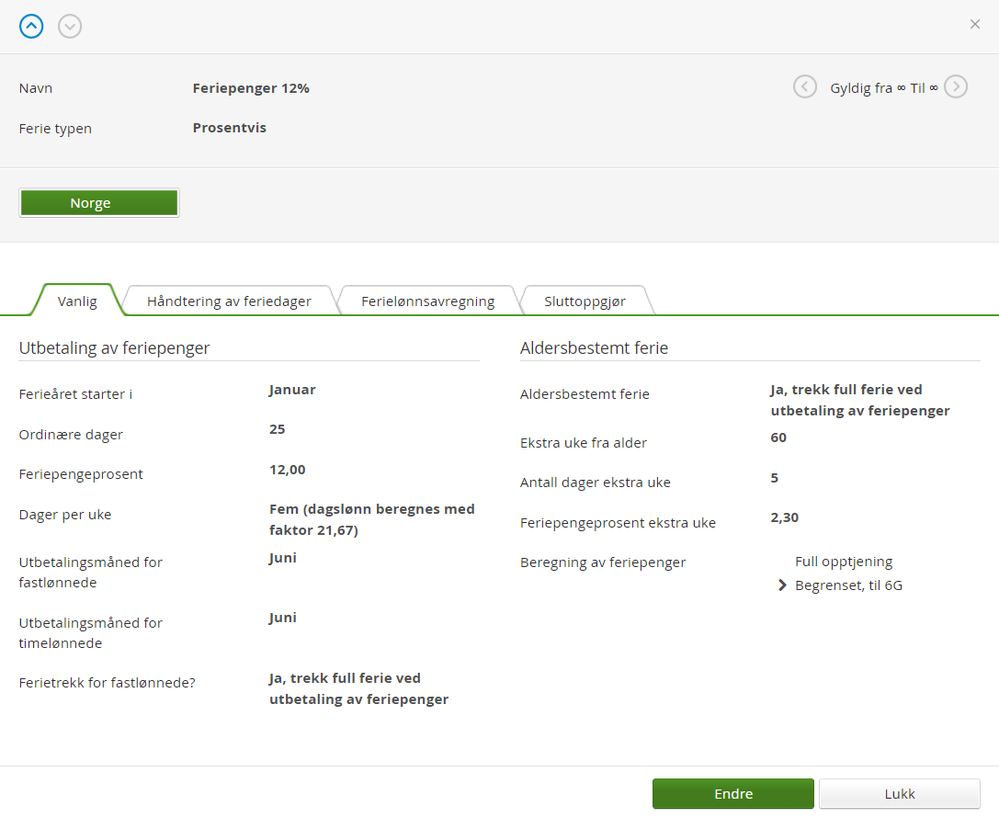Click the Gyldig fra ∞ Til ∞ text

click(884, 88)
